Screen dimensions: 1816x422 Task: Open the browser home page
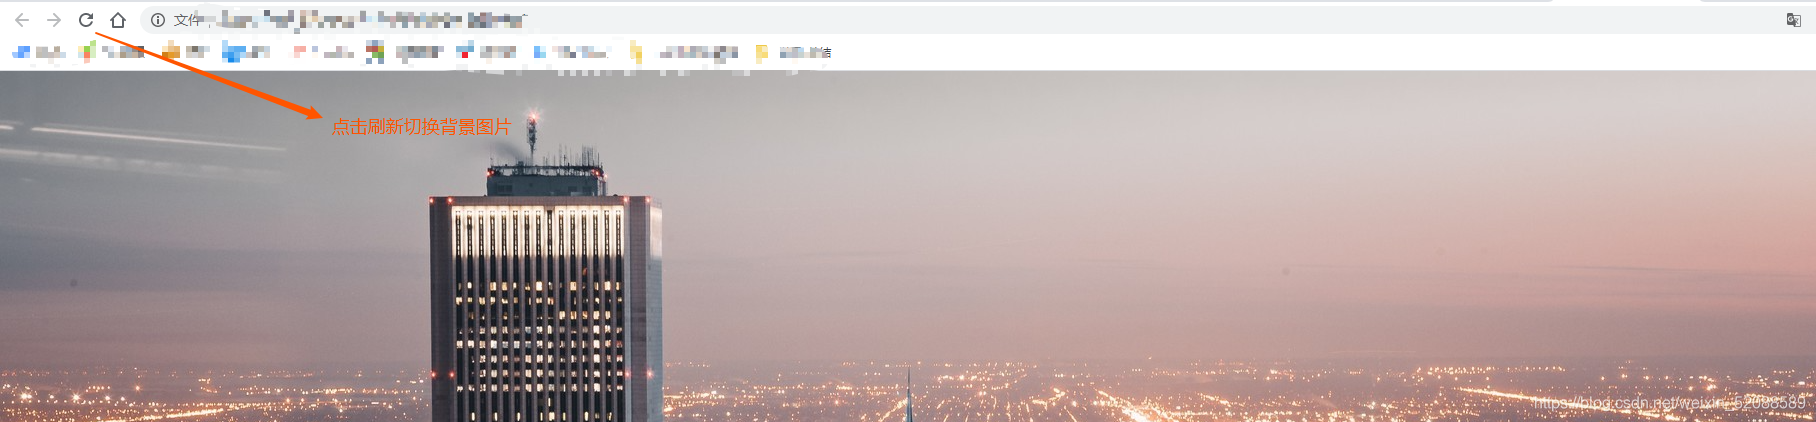118,20
